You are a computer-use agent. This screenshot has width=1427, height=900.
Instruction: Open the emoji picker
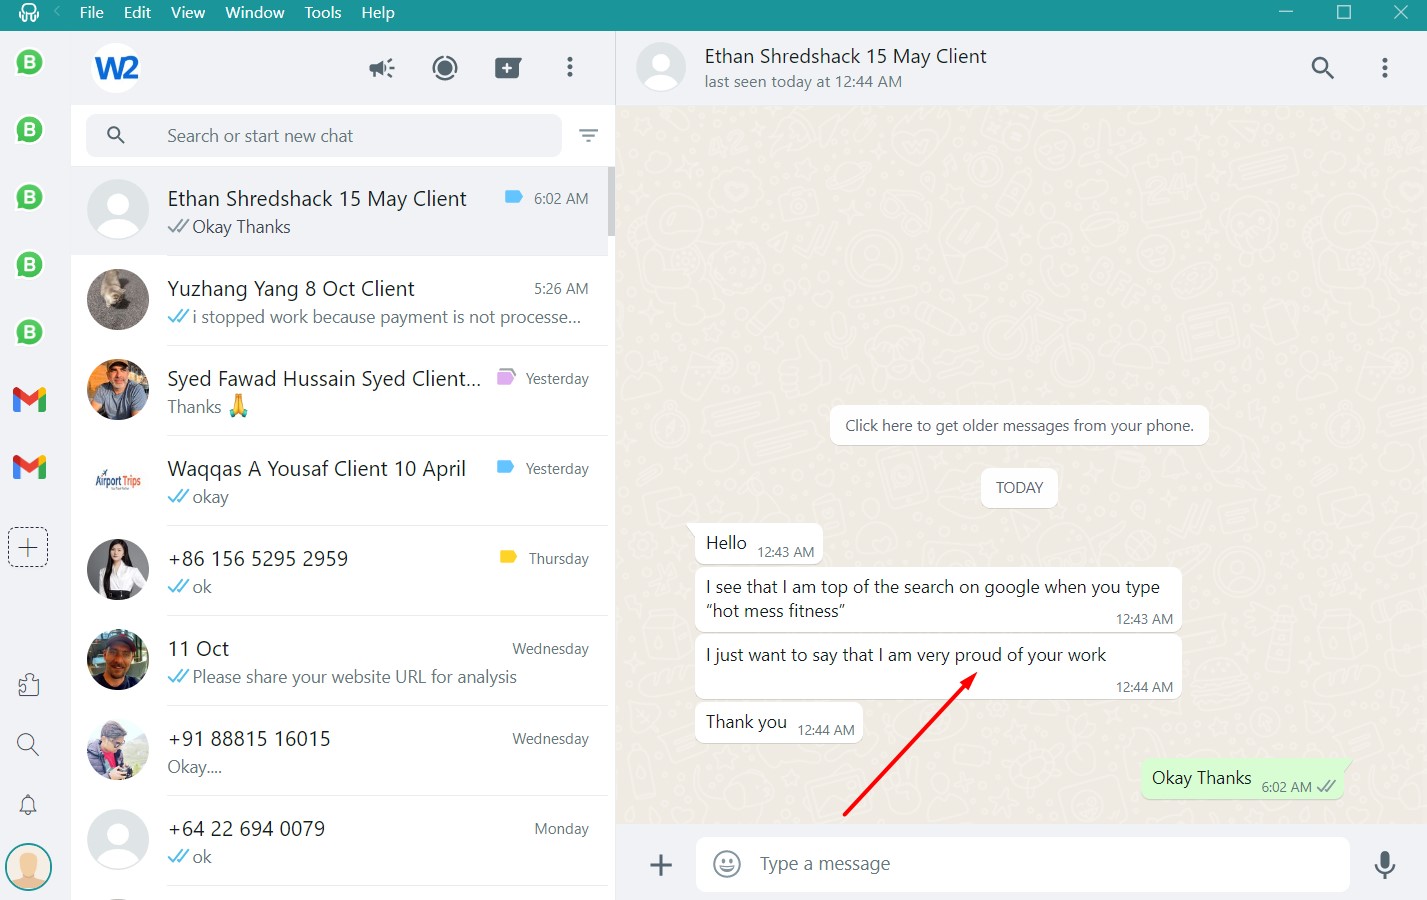[x=727, y=864]
